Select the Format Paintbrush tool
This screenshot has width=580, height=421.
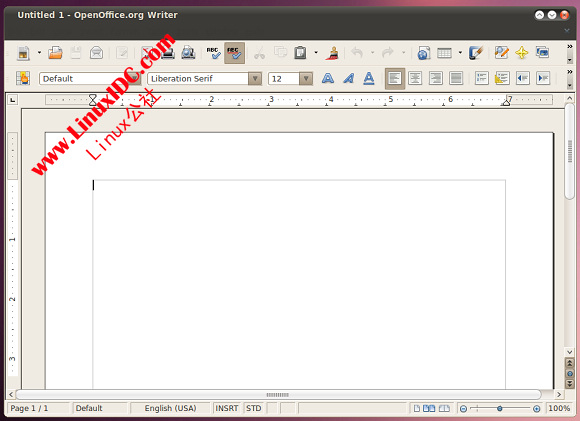pos(332,53)
